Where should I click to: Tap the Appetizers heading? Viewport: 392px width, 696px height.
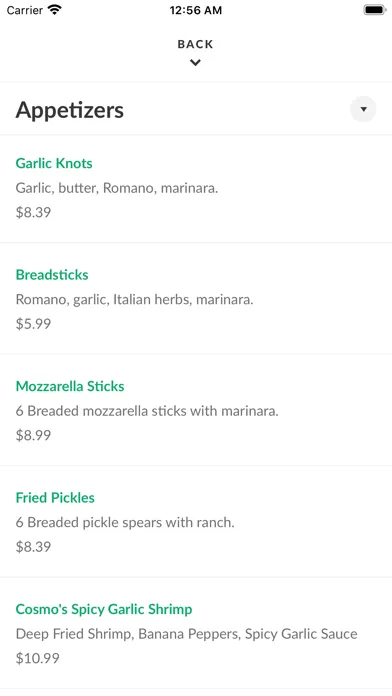point(70,110)
